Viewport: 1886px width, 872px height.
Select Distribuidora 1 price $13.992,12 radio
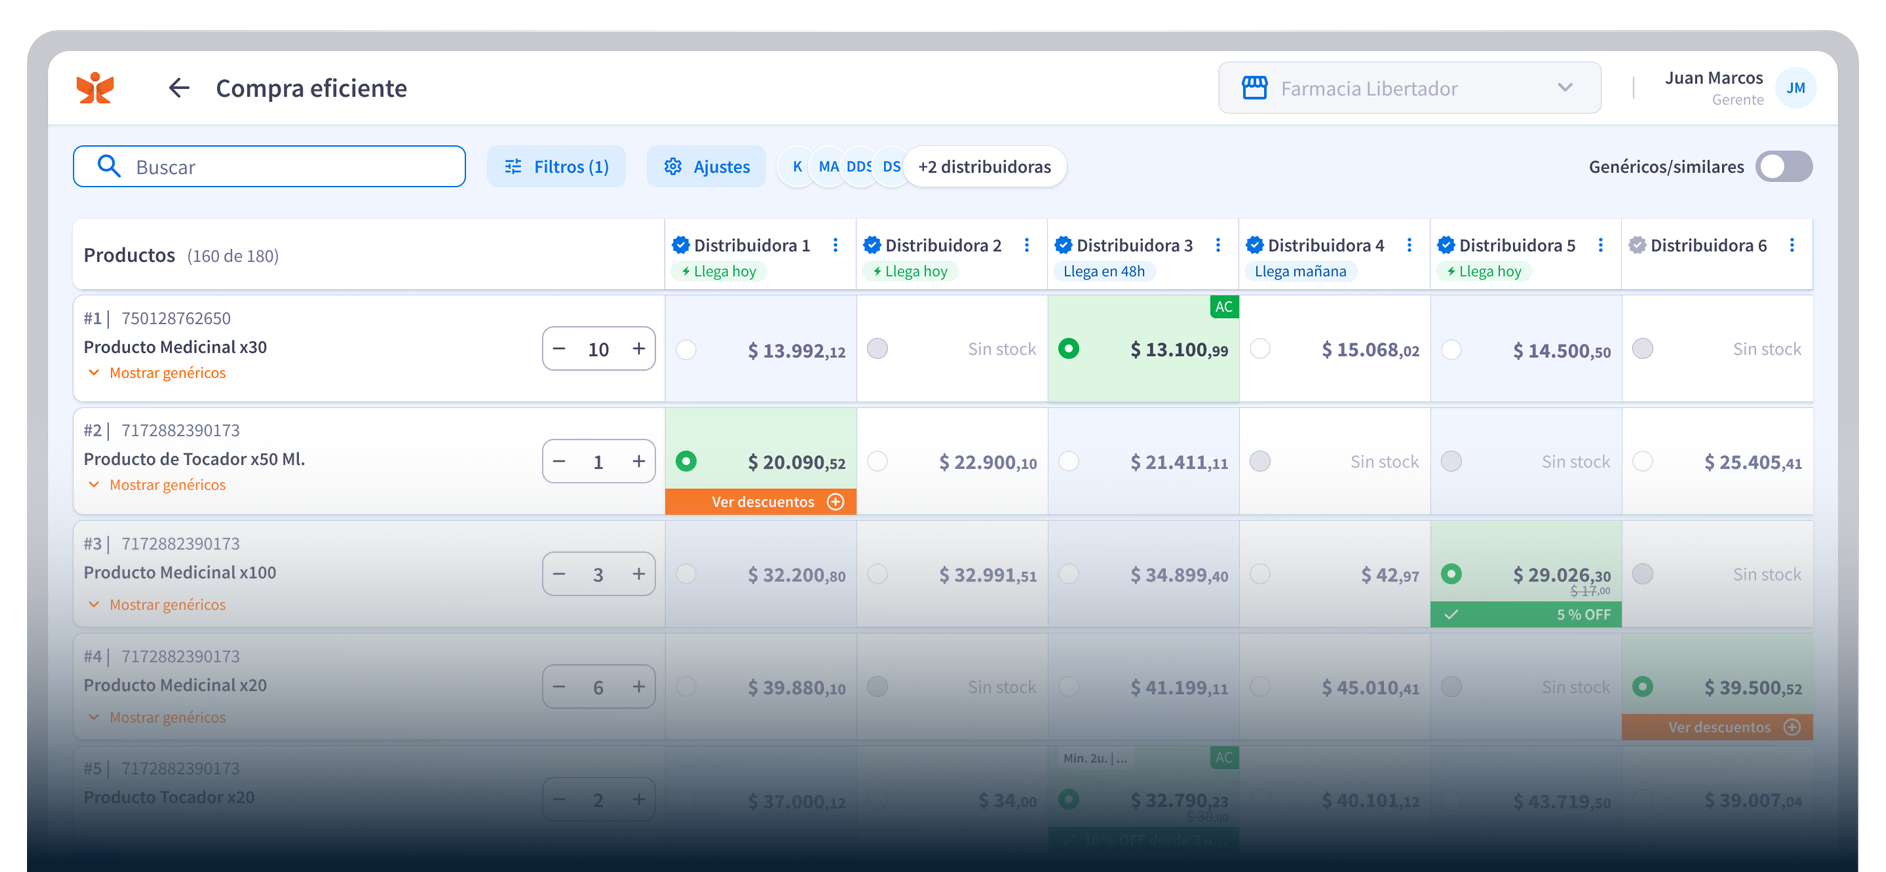point(686,350)
